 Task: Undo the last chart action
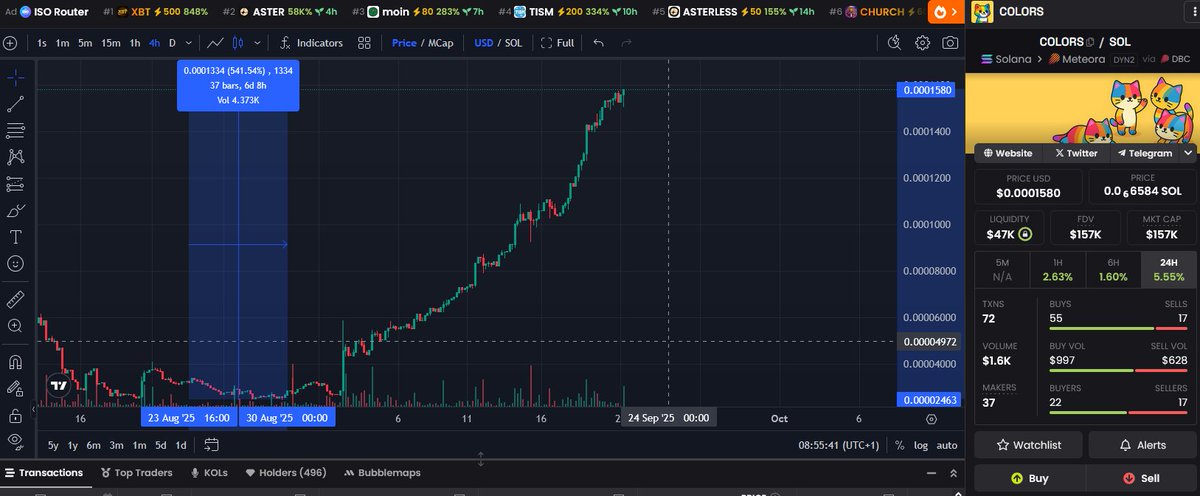pos(598,43)
